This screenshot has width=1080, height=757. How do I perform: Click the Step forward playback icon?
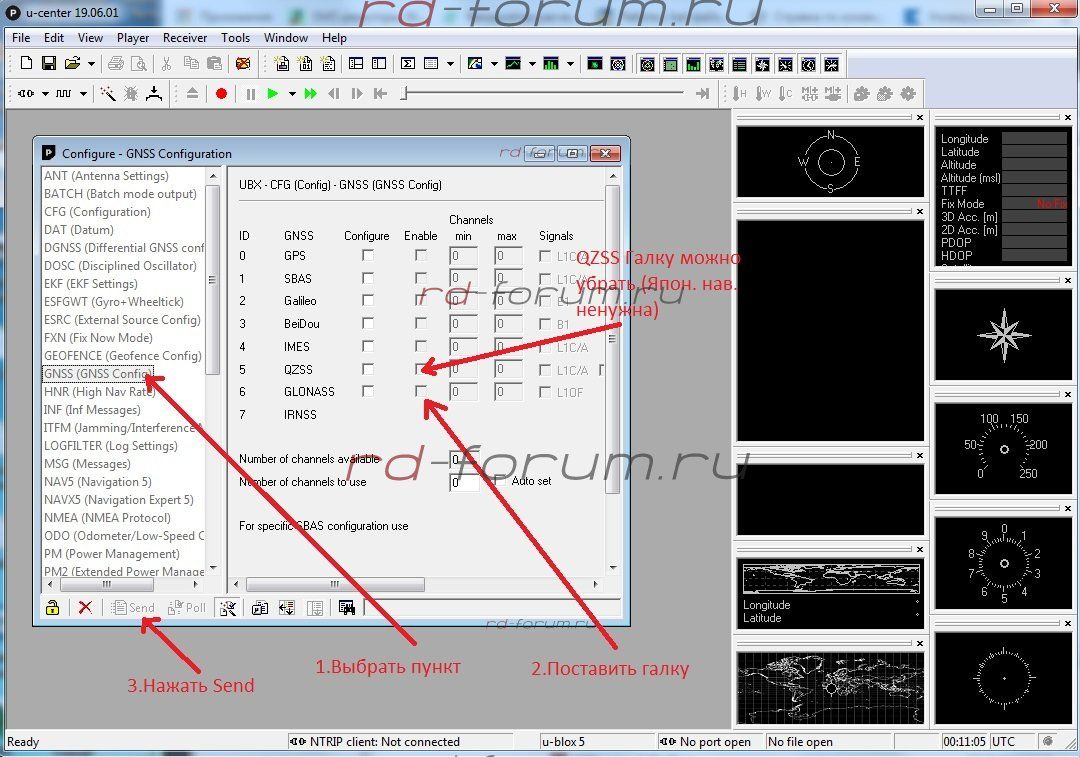(357, 93)
